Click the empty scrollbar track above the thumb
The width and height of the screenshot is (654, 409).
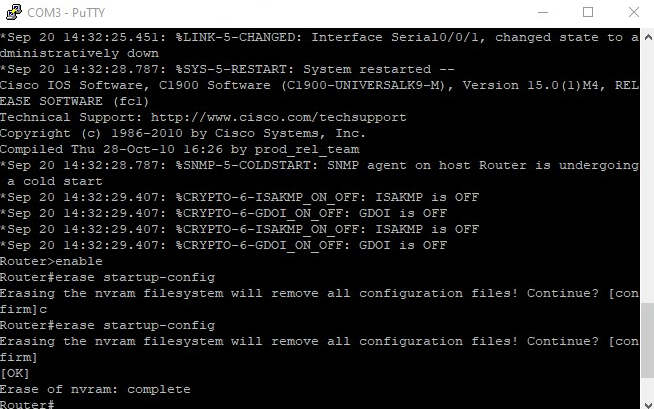click(646, 180)
